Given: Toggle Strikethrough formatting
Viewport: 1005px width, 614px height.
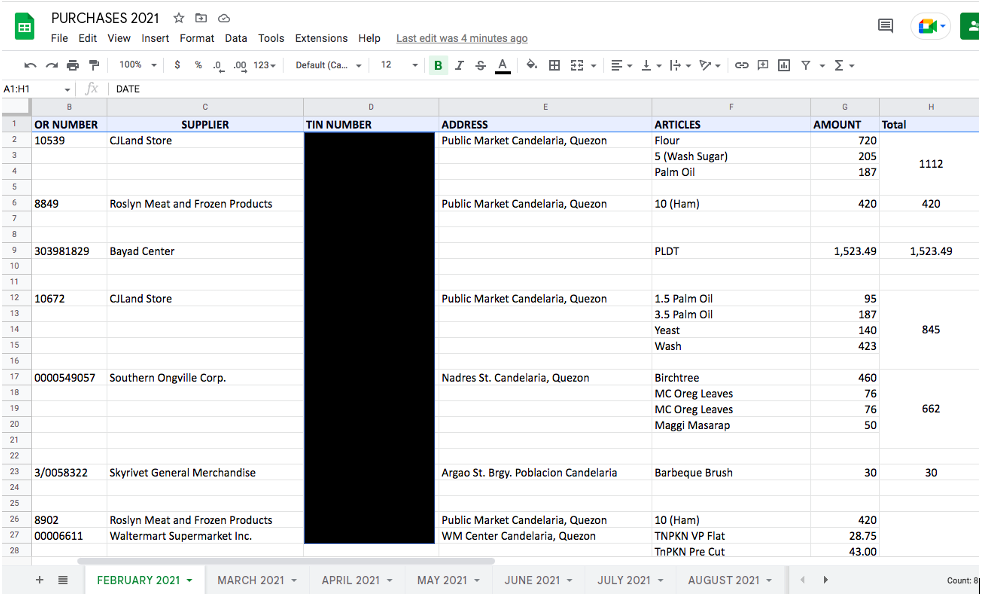Looking at the screenshot, I should pos(481,65).
